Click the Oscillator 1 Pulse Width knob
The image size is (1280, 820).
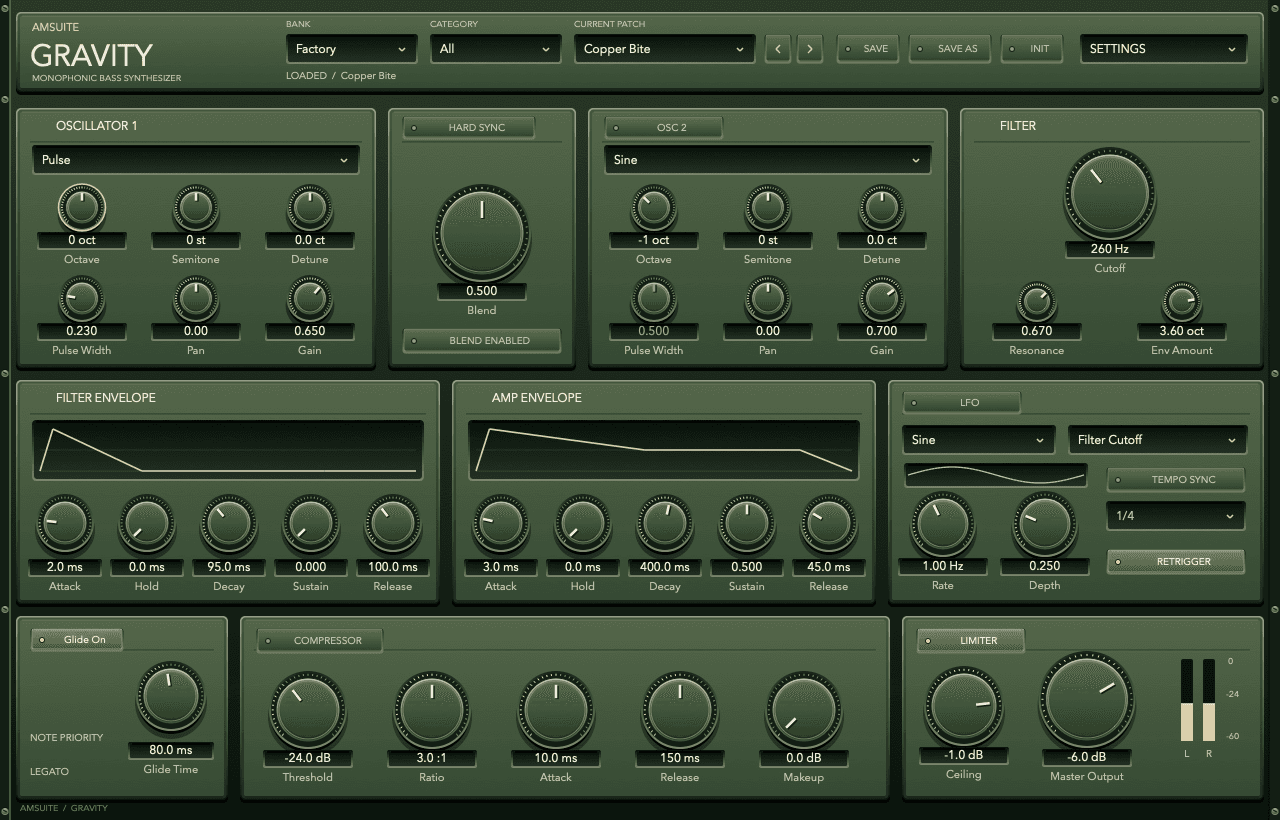coord(82,299)
